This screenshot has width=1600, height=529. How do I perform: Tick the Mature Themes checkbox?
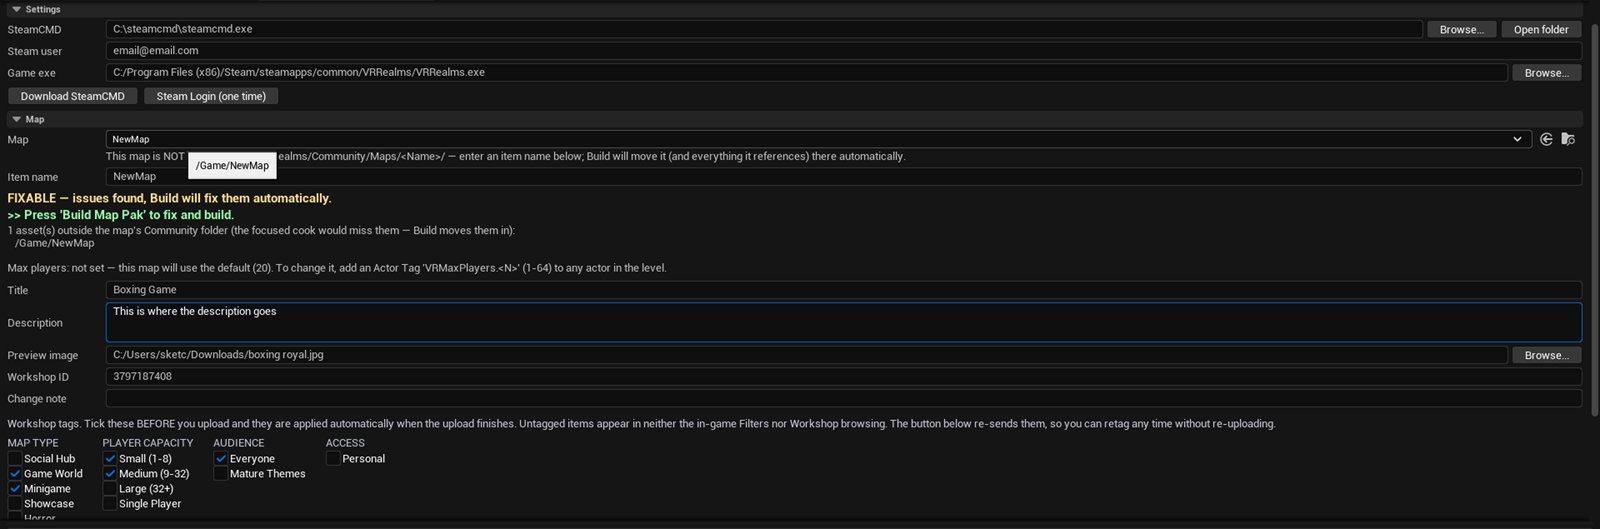pyautogui.click(x=221, y=474)
